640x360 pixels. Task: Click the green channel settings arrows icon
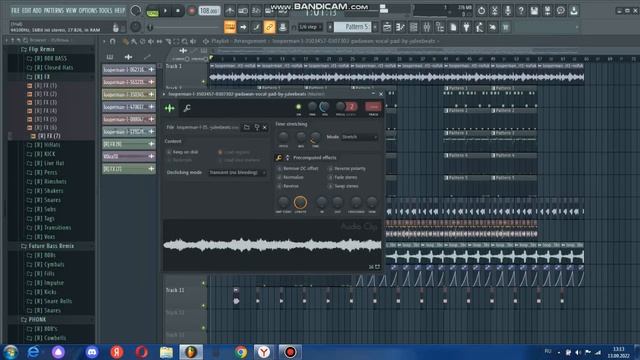tap(170, 108)
